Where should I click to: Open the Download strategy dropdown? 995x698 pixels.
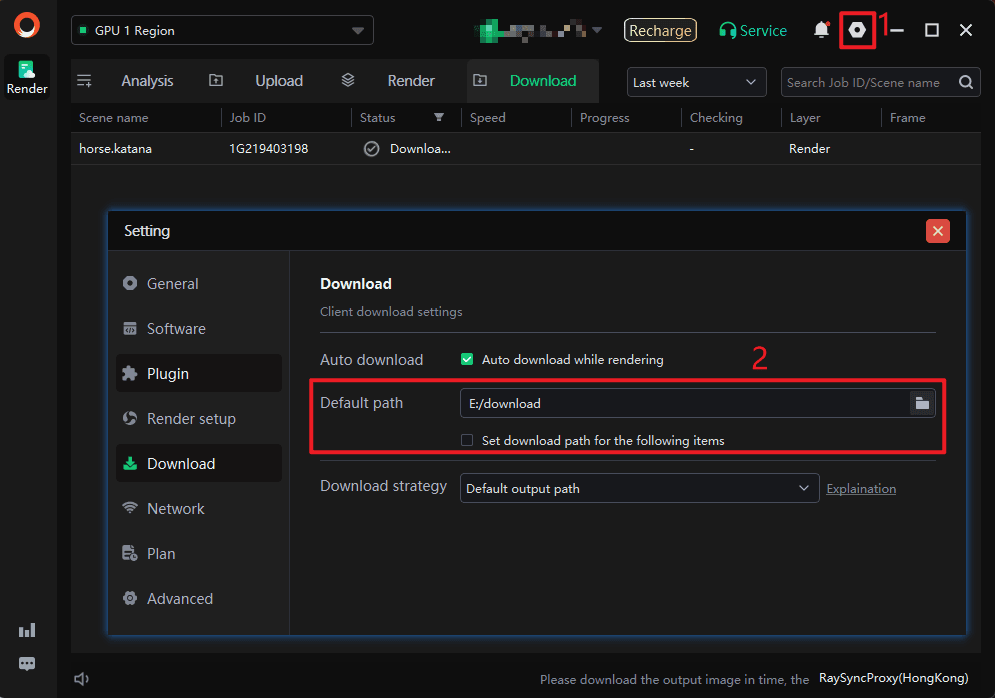638,488
